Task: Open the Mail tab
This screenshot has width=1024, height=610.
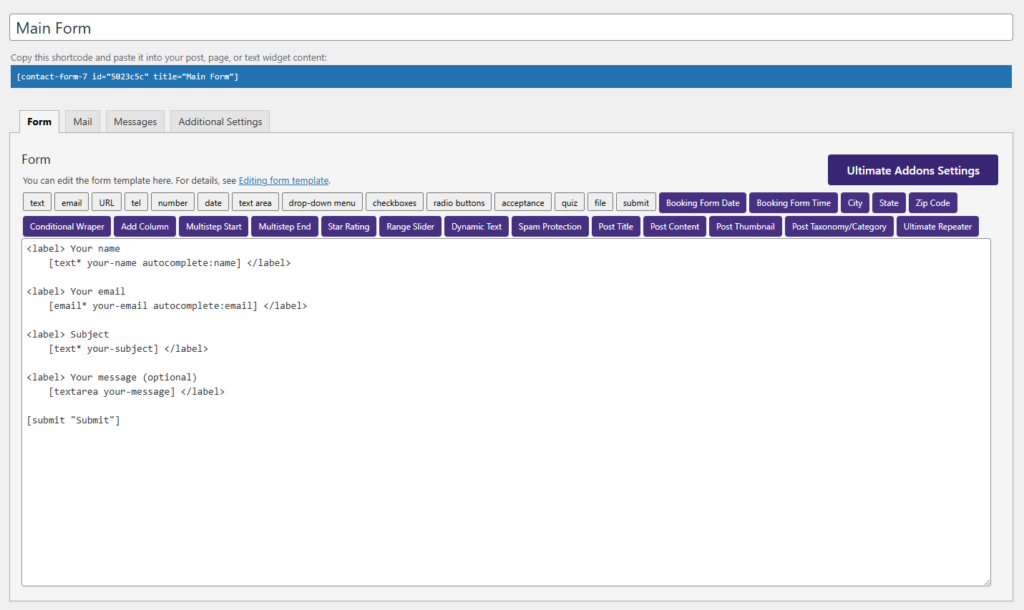Action: [82, 121]
